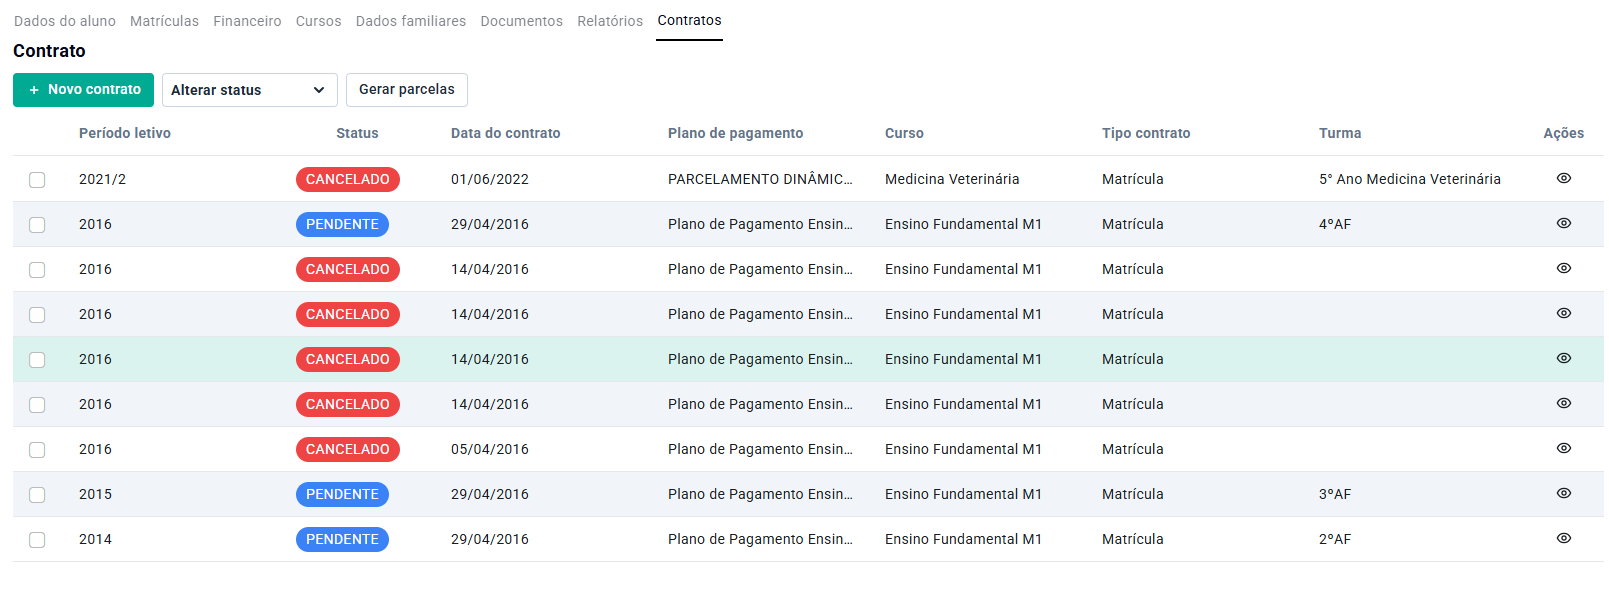Click the PENDENTE badge in 2014 row

[342, 539]
